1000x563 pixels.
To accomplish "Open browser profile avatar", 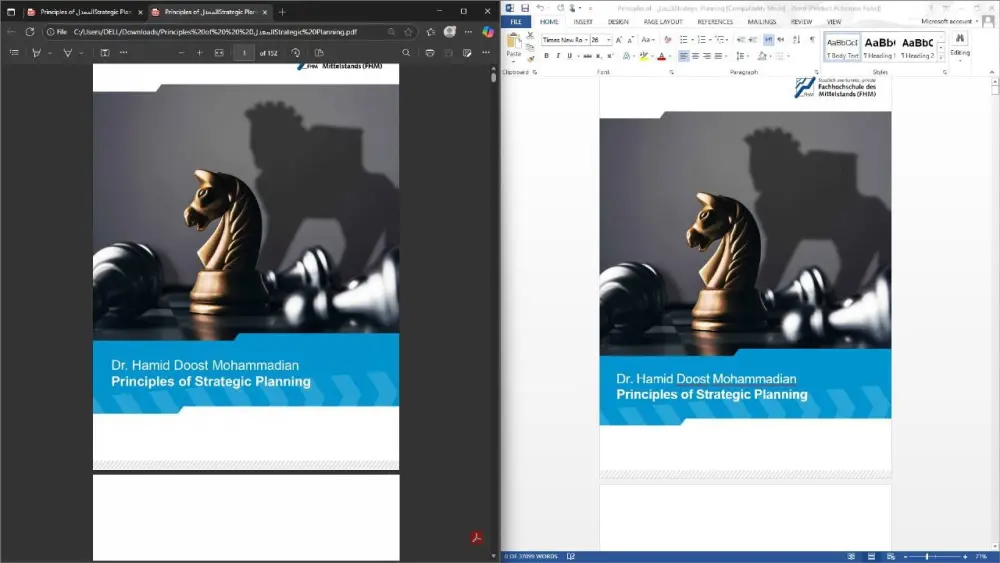I will click(x=450, y=32).
